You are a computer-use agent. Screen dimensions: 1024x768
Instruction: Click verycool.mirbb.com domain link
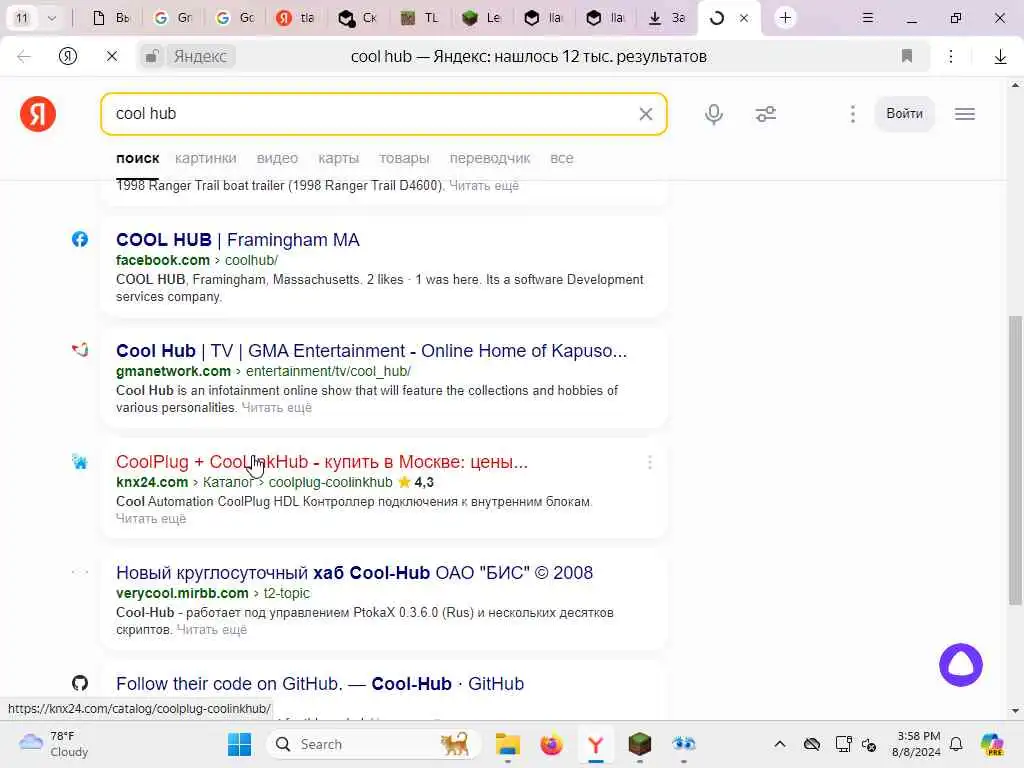182,593
